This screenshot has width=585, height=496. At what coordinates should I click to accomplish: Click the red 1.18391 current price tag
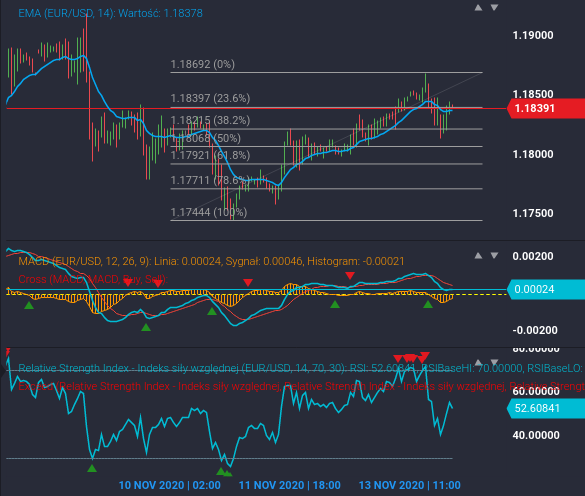pyautogui.click(x=546, y=109)
